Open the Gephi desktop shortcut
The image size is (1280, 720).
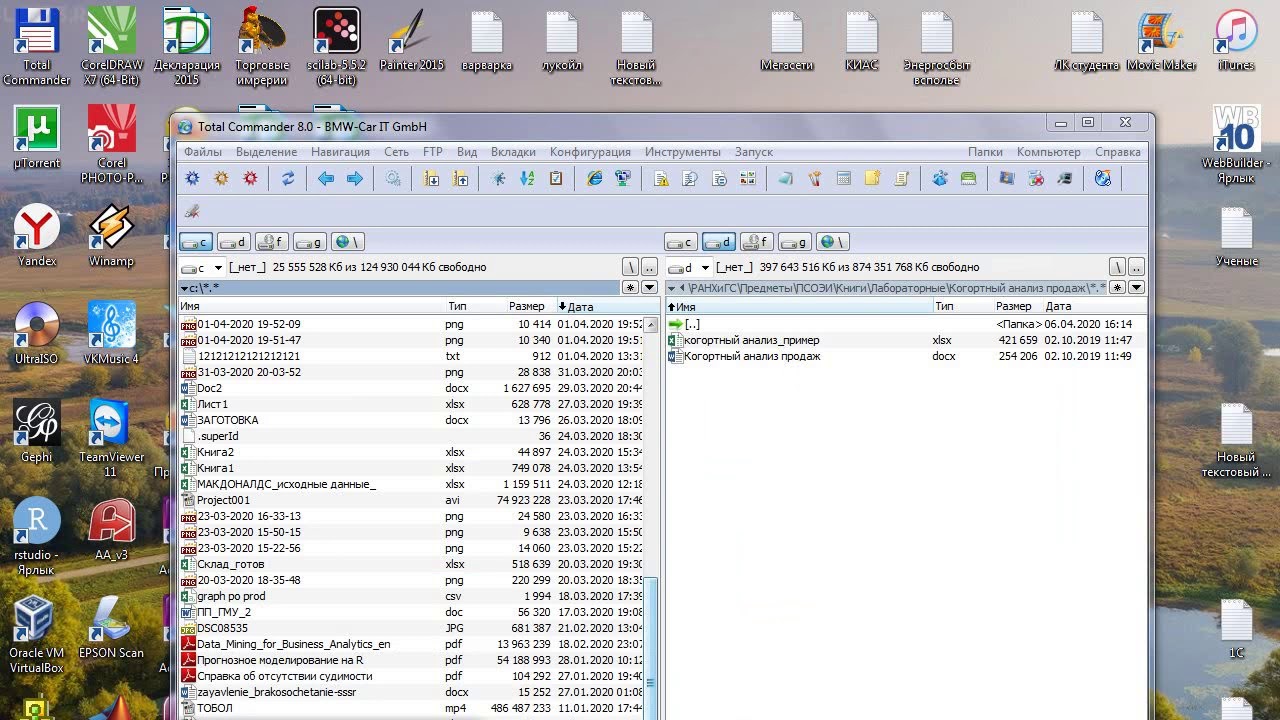click(x=37, y=432)
